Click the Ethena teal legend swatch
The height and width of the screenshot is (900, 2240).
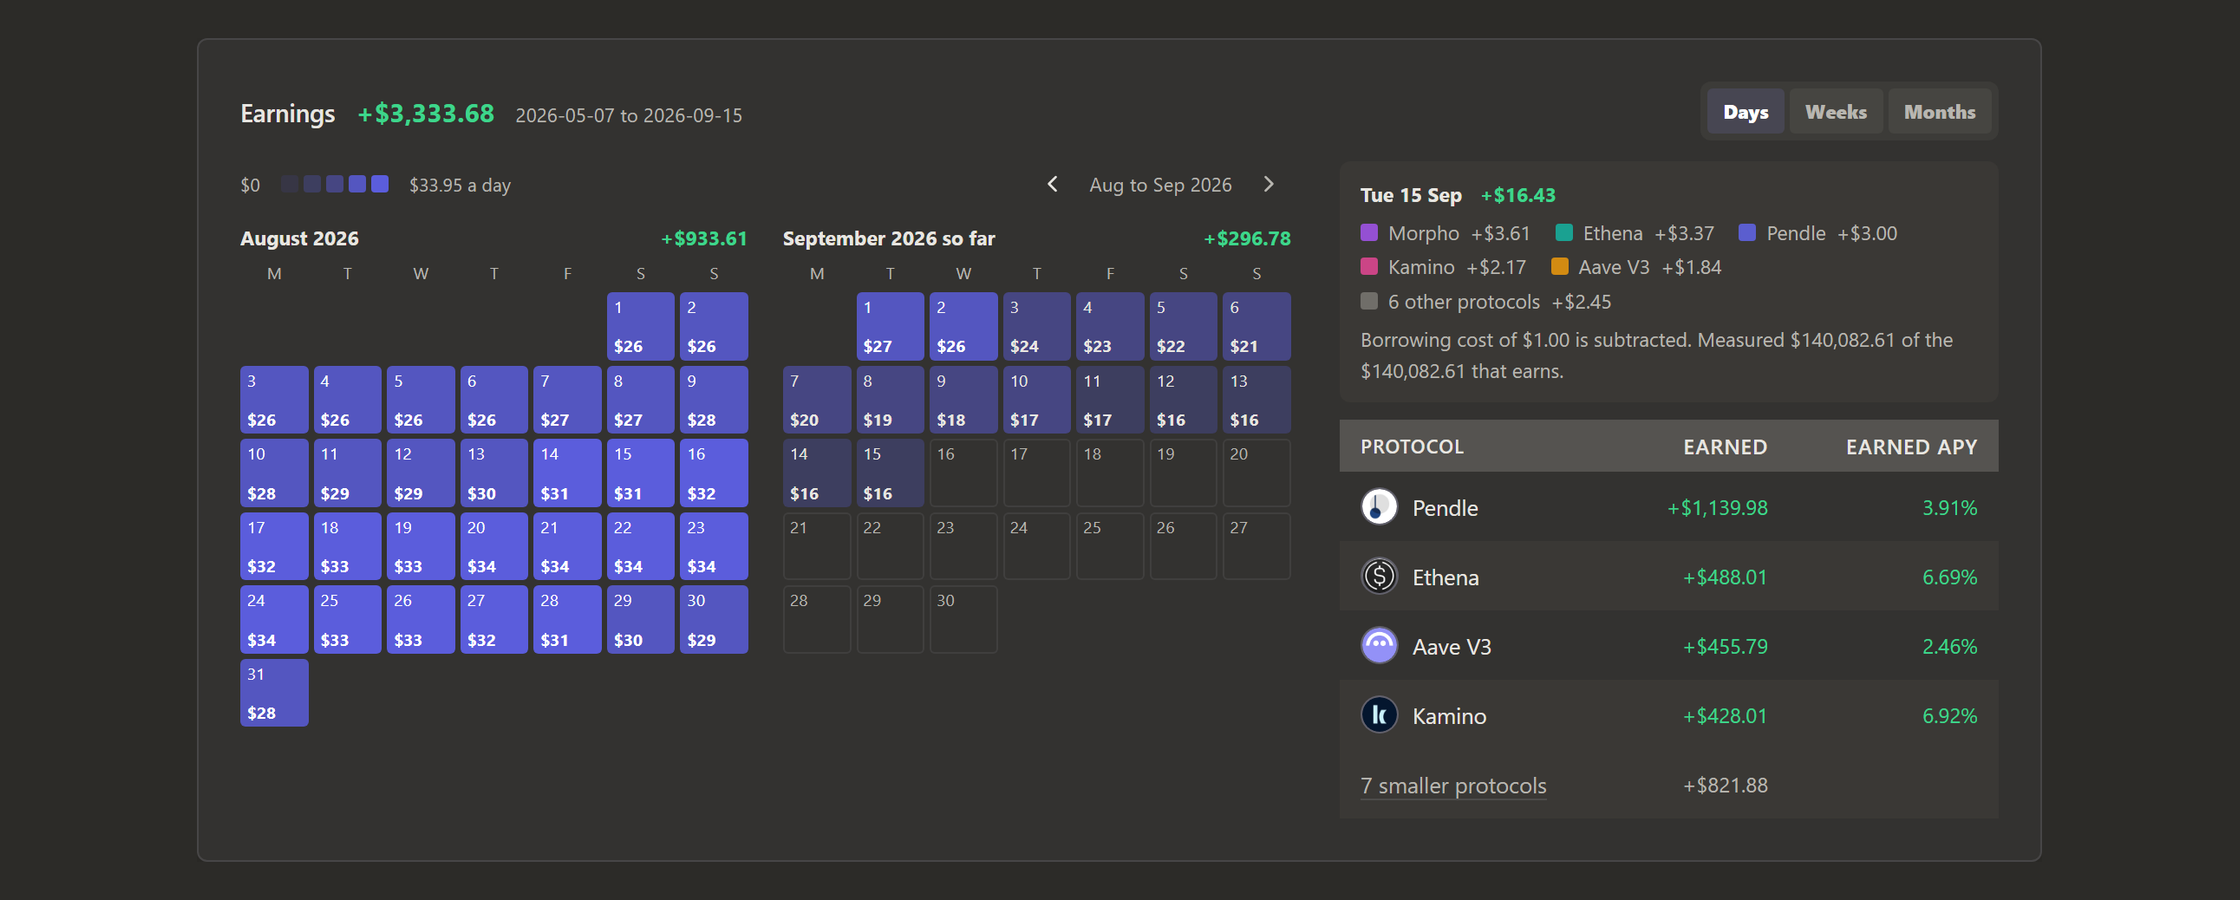1564,233
